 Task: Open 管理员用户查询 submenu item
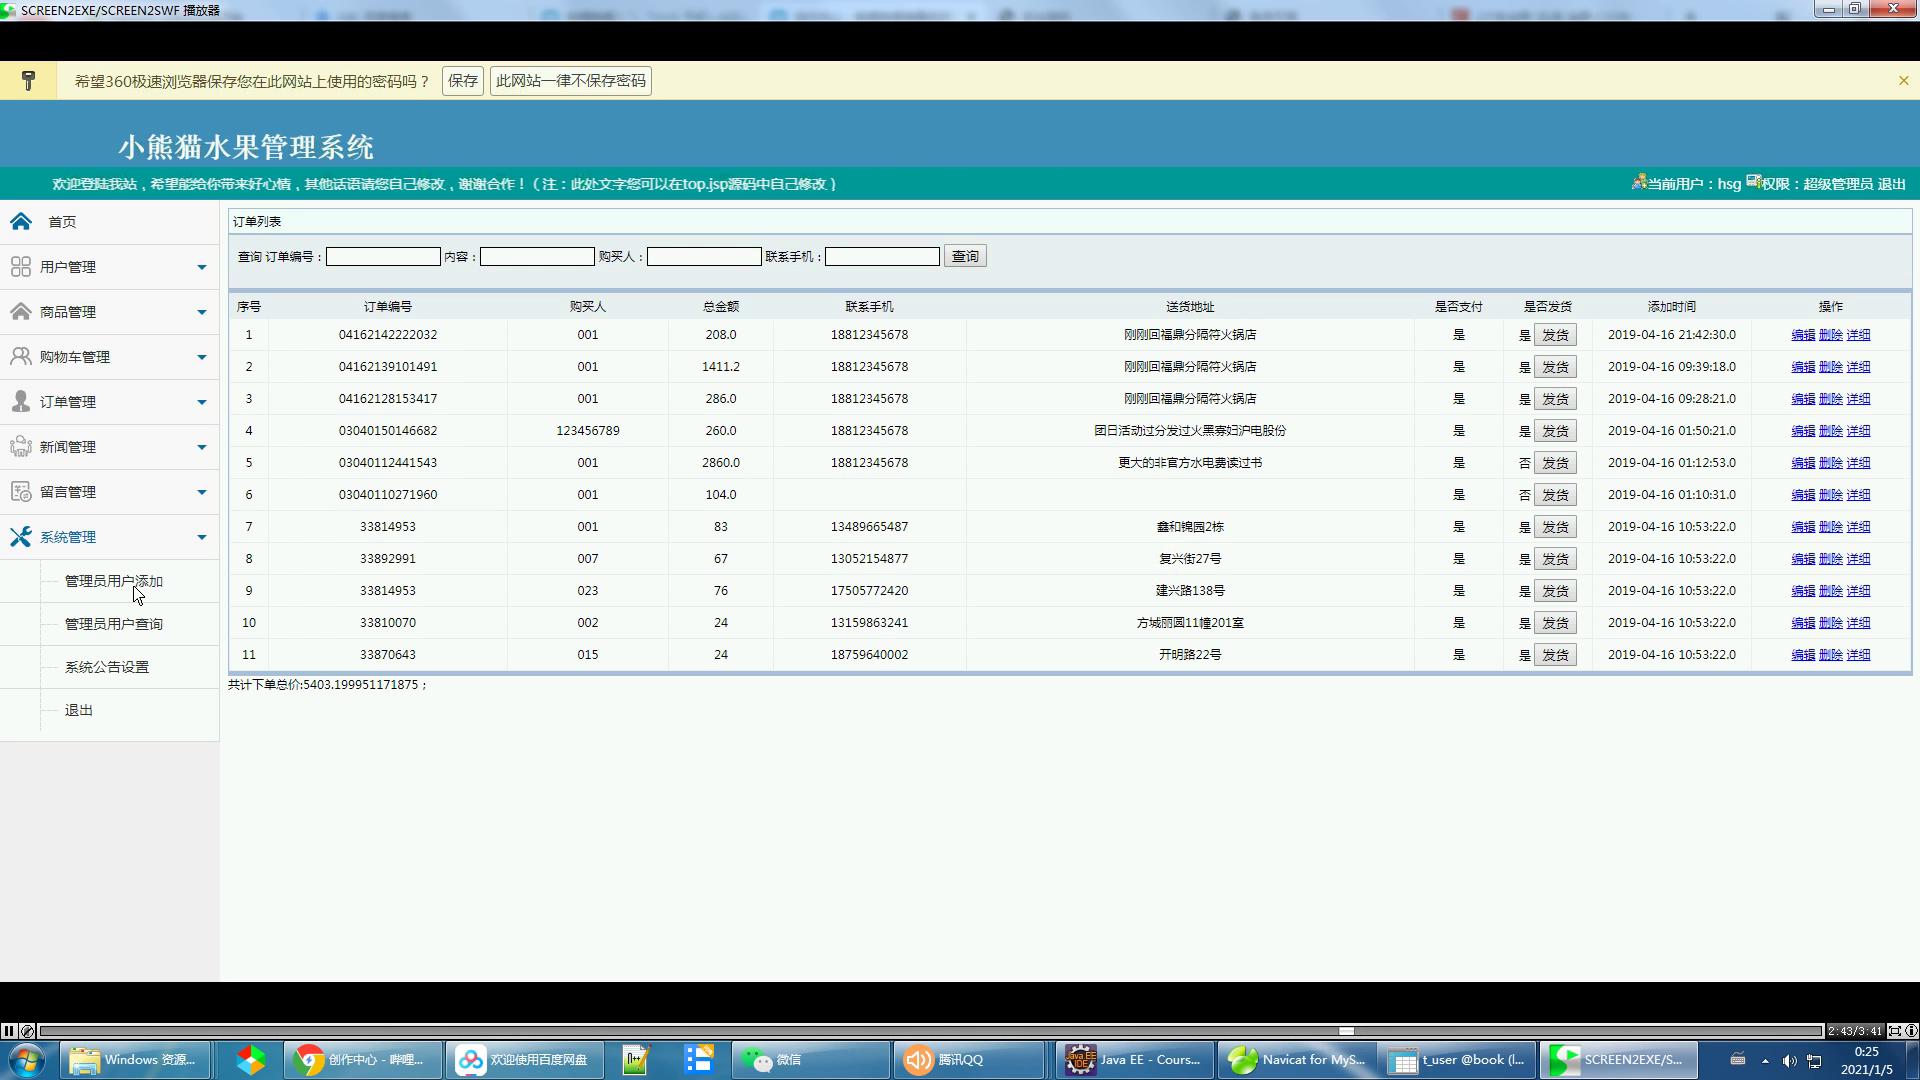coord(114,624)
